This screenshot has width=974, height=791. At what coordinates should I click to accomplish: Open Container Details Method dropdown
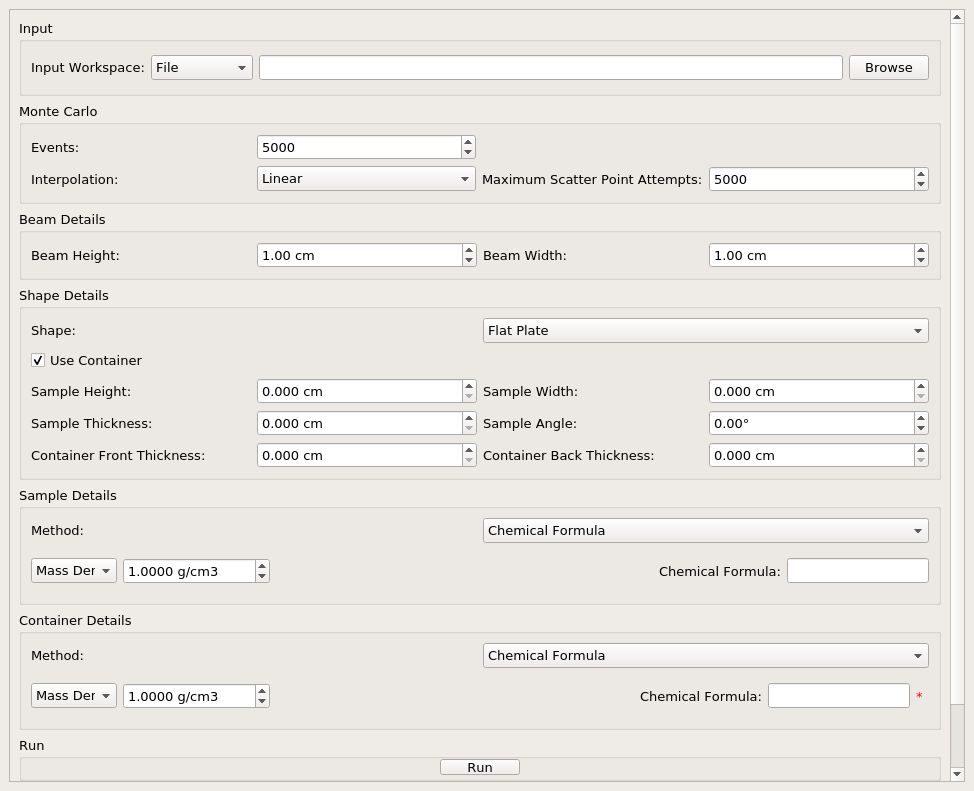[706, 656]
